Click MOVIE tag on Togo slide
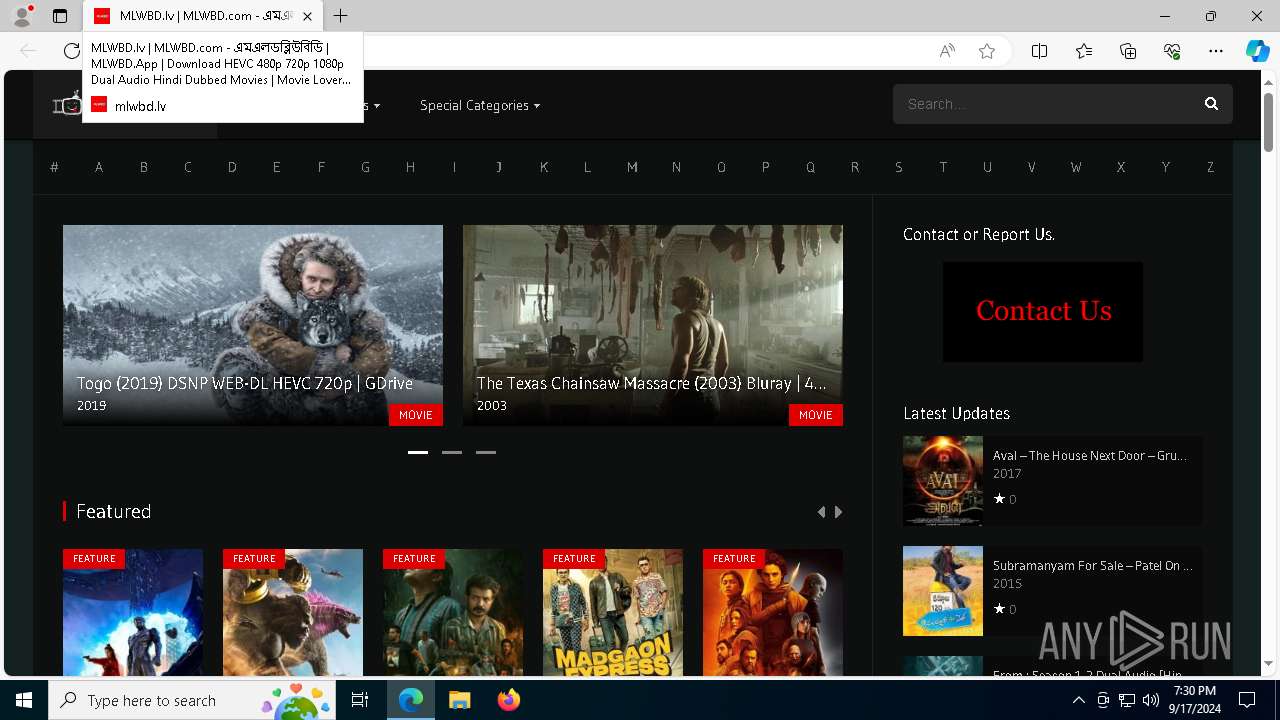The height and width of the screenshot is (720, 1280). [x=416, y=415]
